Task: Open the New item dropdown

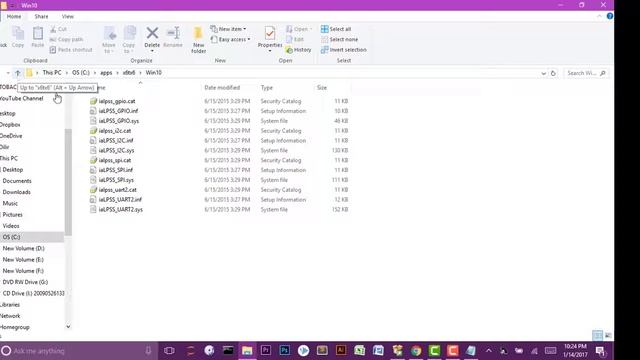Action: click(228, 29)
